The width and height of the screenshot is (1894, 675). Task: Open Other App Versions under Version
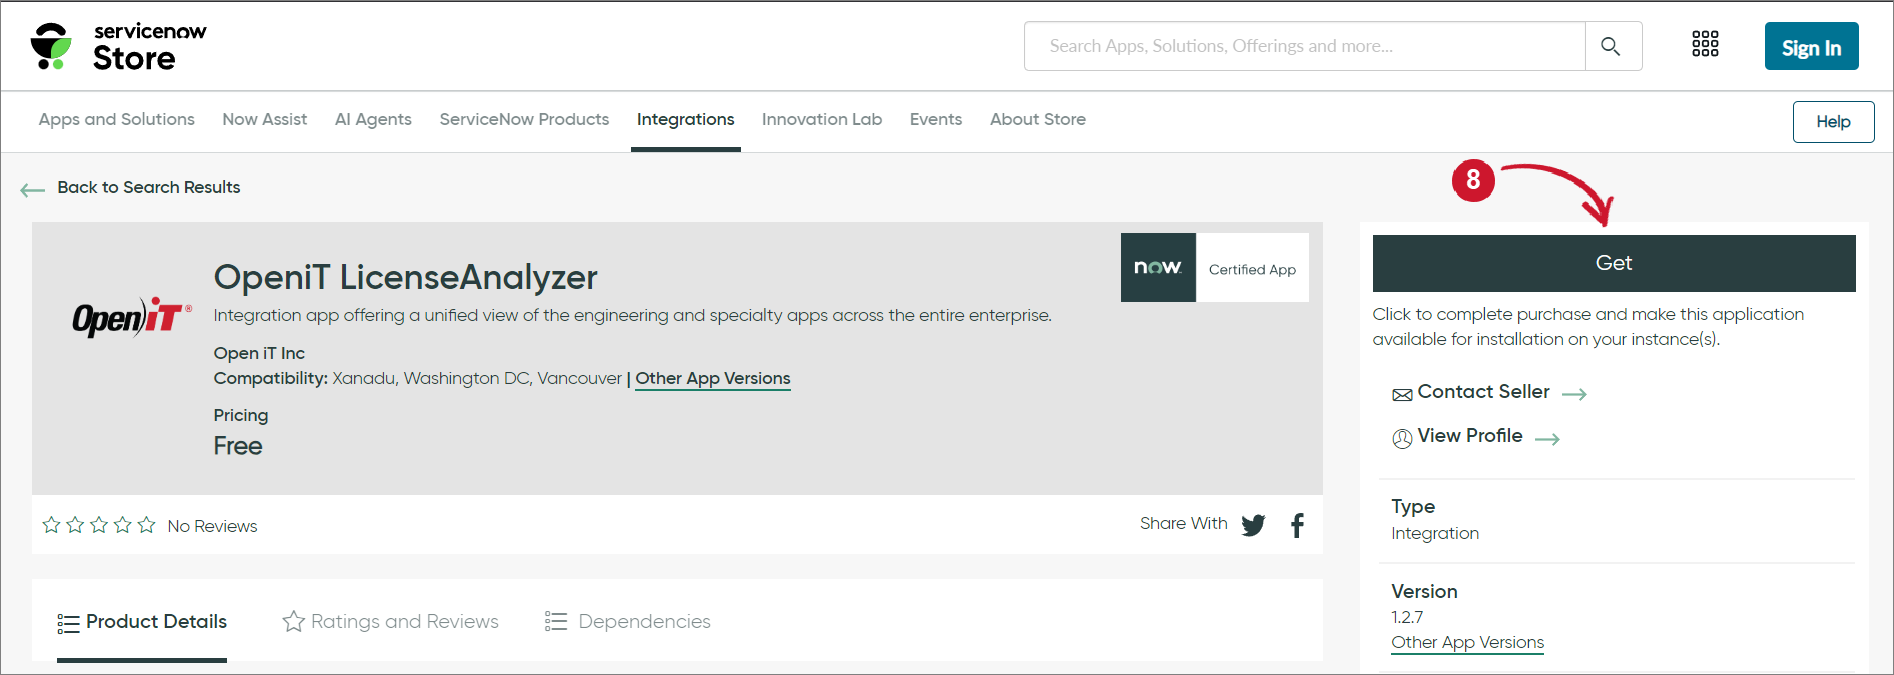[1467, 642]
